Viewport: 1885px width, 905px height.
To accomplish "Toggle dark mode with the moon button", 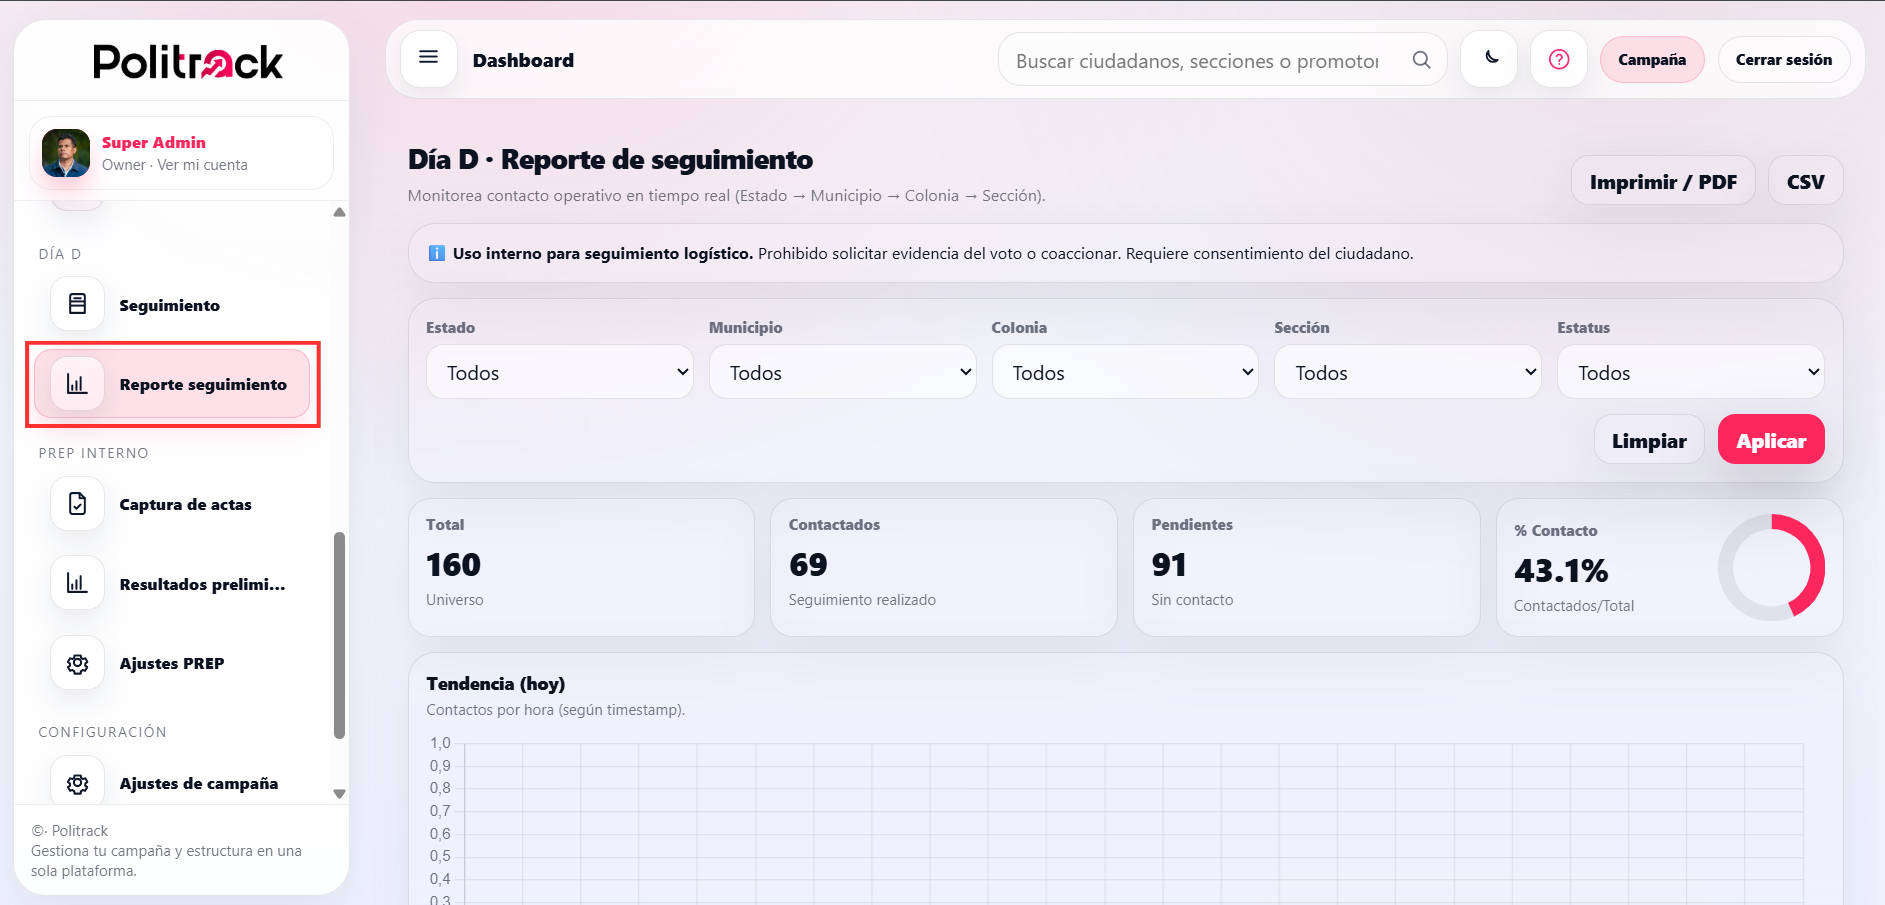I will tap(1489, 59).
